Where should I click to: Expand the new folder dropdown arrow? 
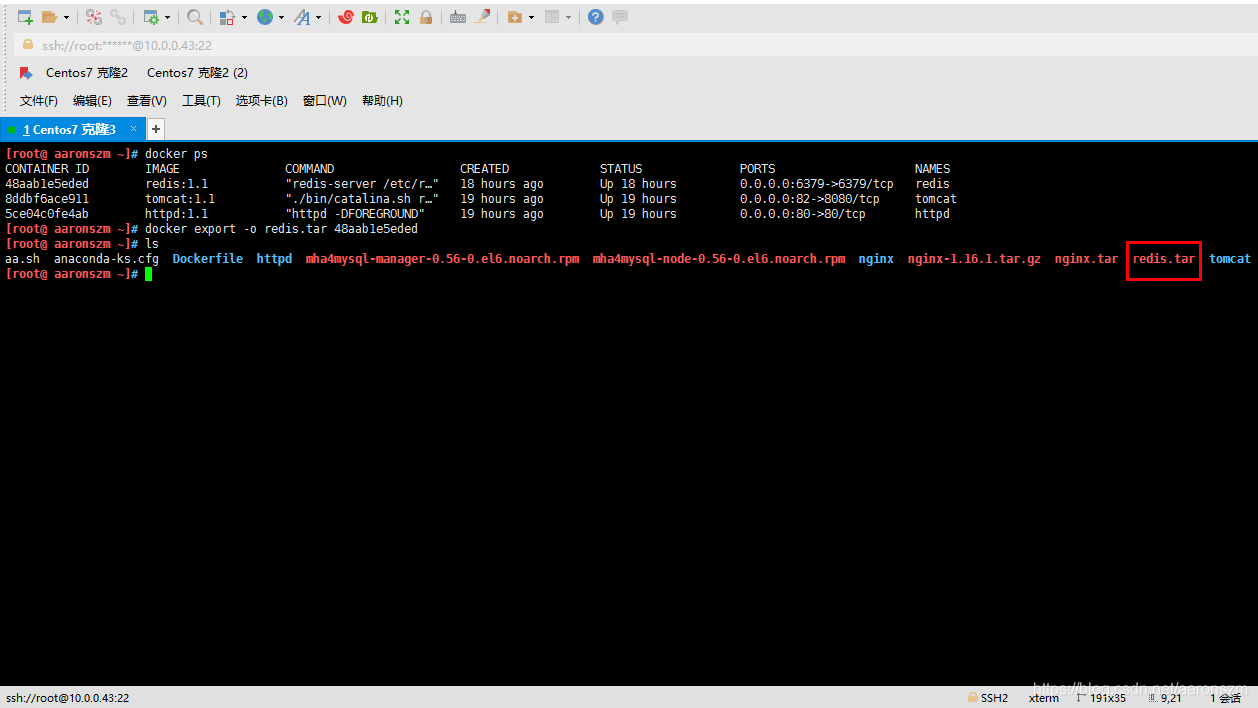tap(531, 17)
